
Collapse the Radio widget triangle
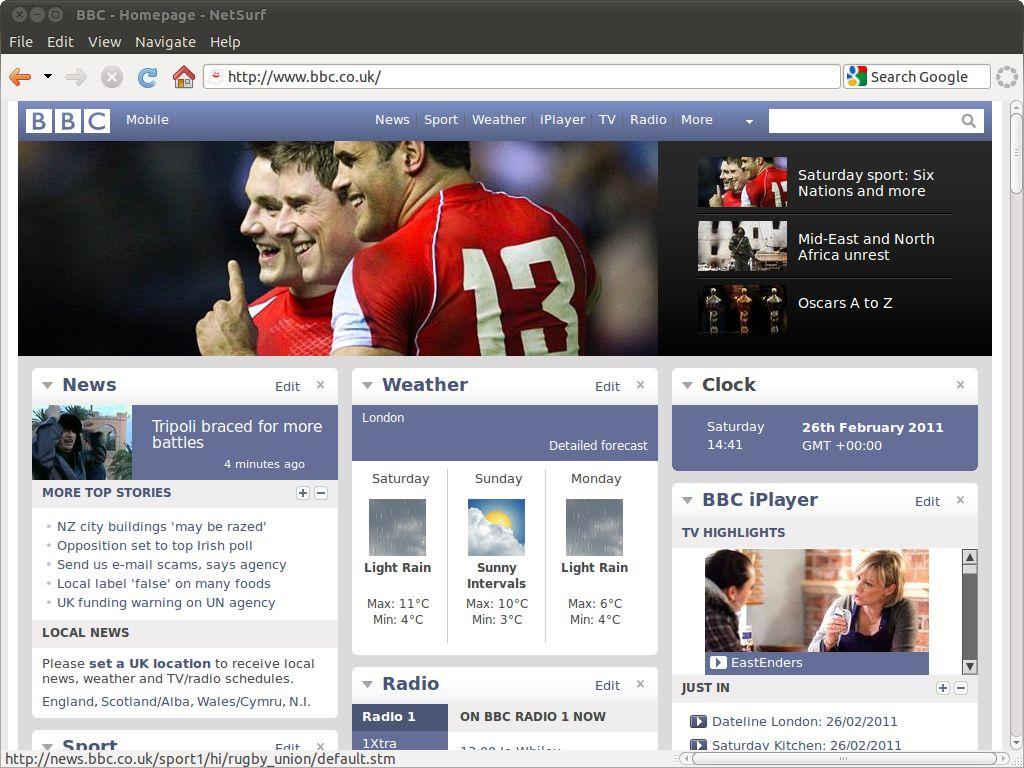click(368, 684)
